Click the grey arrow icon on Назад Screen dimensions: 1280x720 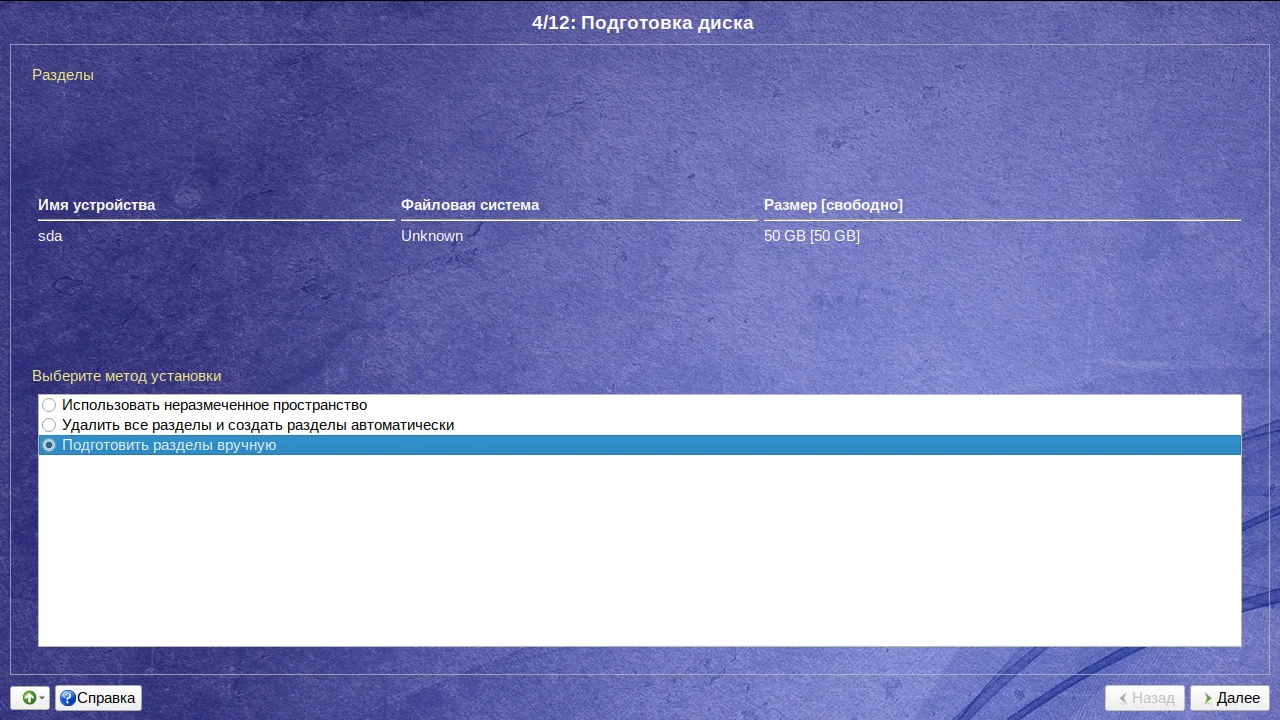click(x=1123, y=698)
